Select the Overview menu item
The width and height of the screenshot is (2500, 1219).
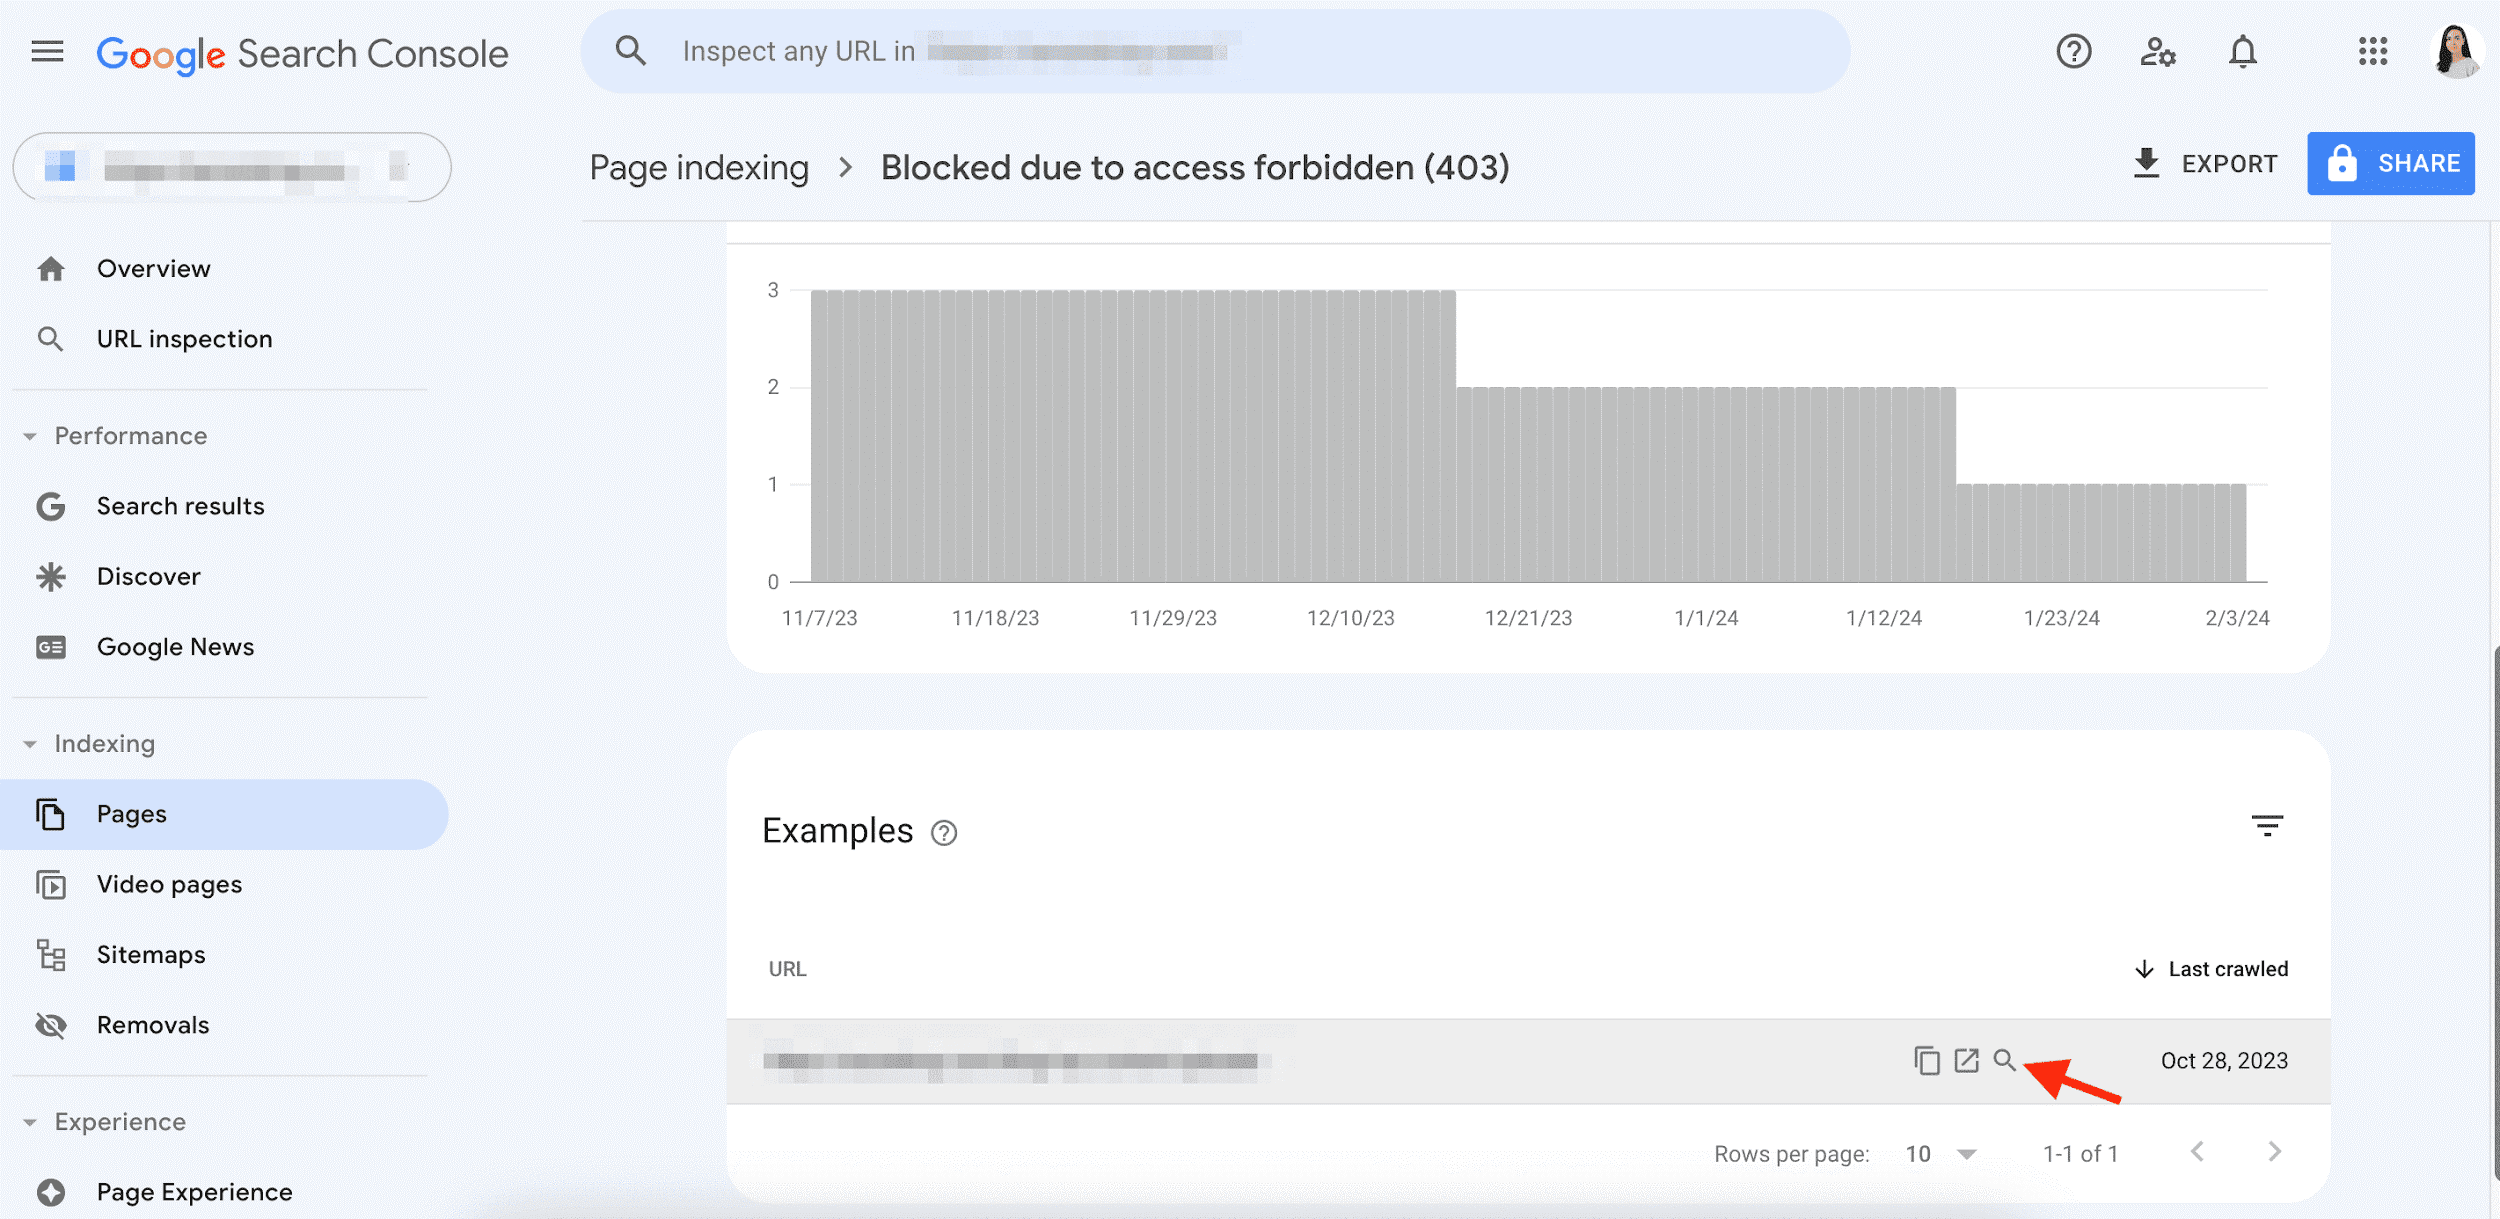tap(153, 266)
